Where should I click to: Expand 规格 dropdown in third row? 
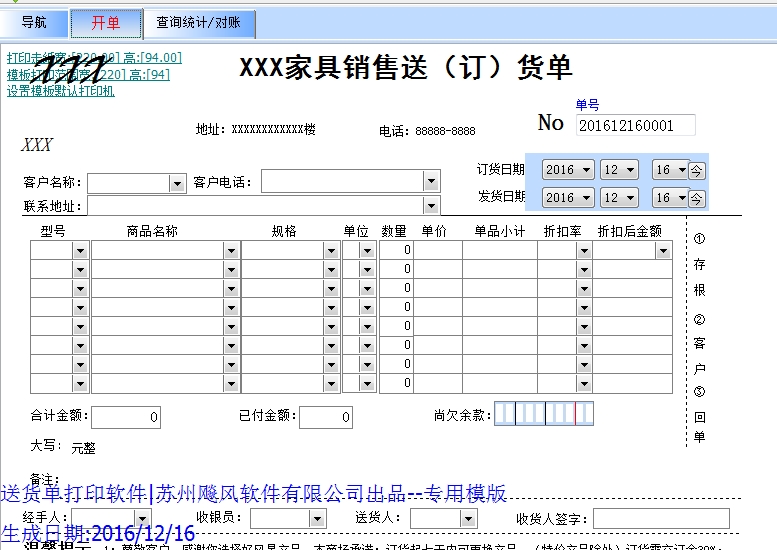click(332, 289)
